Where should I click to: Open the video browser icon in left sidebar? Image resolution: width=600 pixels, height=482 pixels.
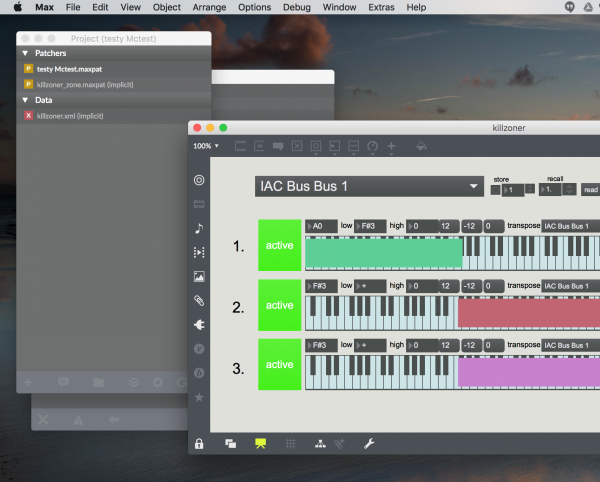pos(199,252)
